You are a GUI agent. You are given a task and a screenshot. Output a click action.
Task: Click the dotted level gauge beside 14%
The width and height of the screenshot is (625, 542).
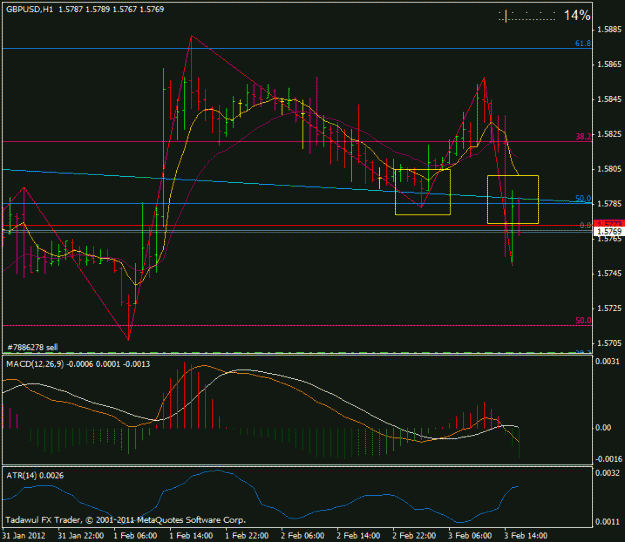point(527,16)
